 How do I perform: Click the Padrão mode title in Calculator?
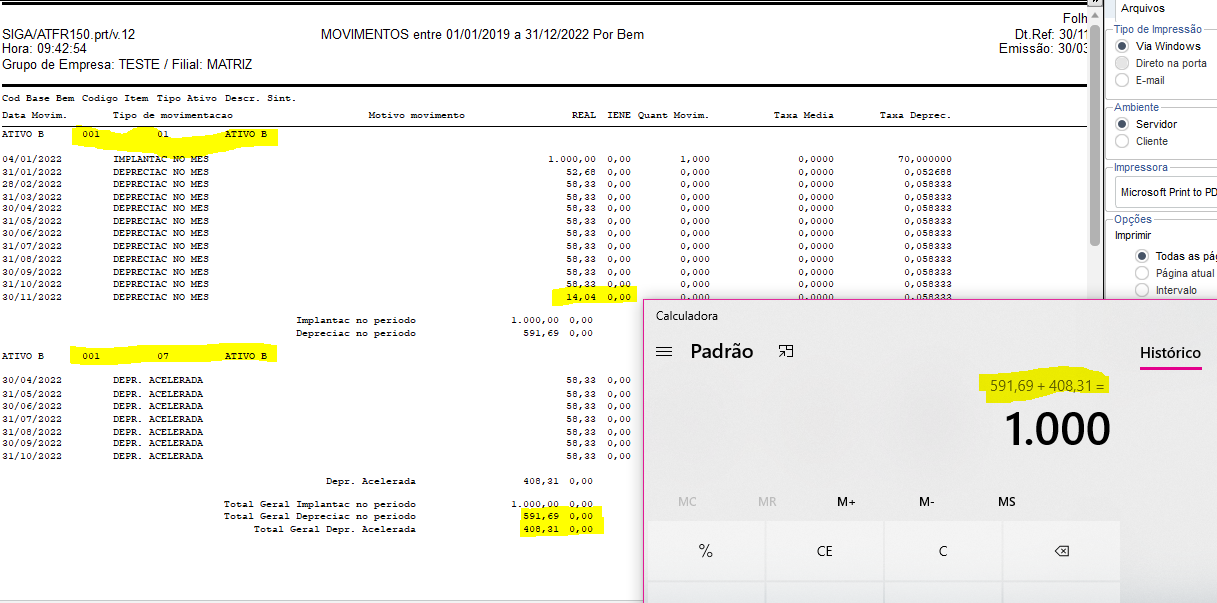pos(722,352)
